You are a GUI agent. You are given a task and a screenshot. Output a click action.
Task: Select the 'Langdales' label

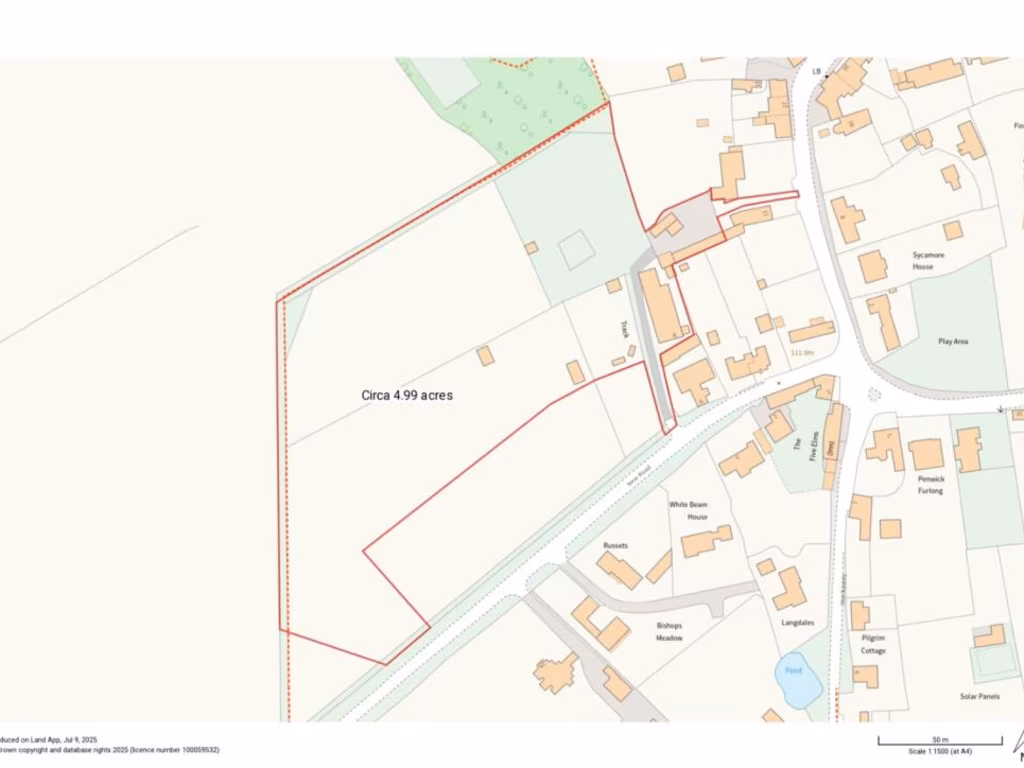click(x=797, y=622)
